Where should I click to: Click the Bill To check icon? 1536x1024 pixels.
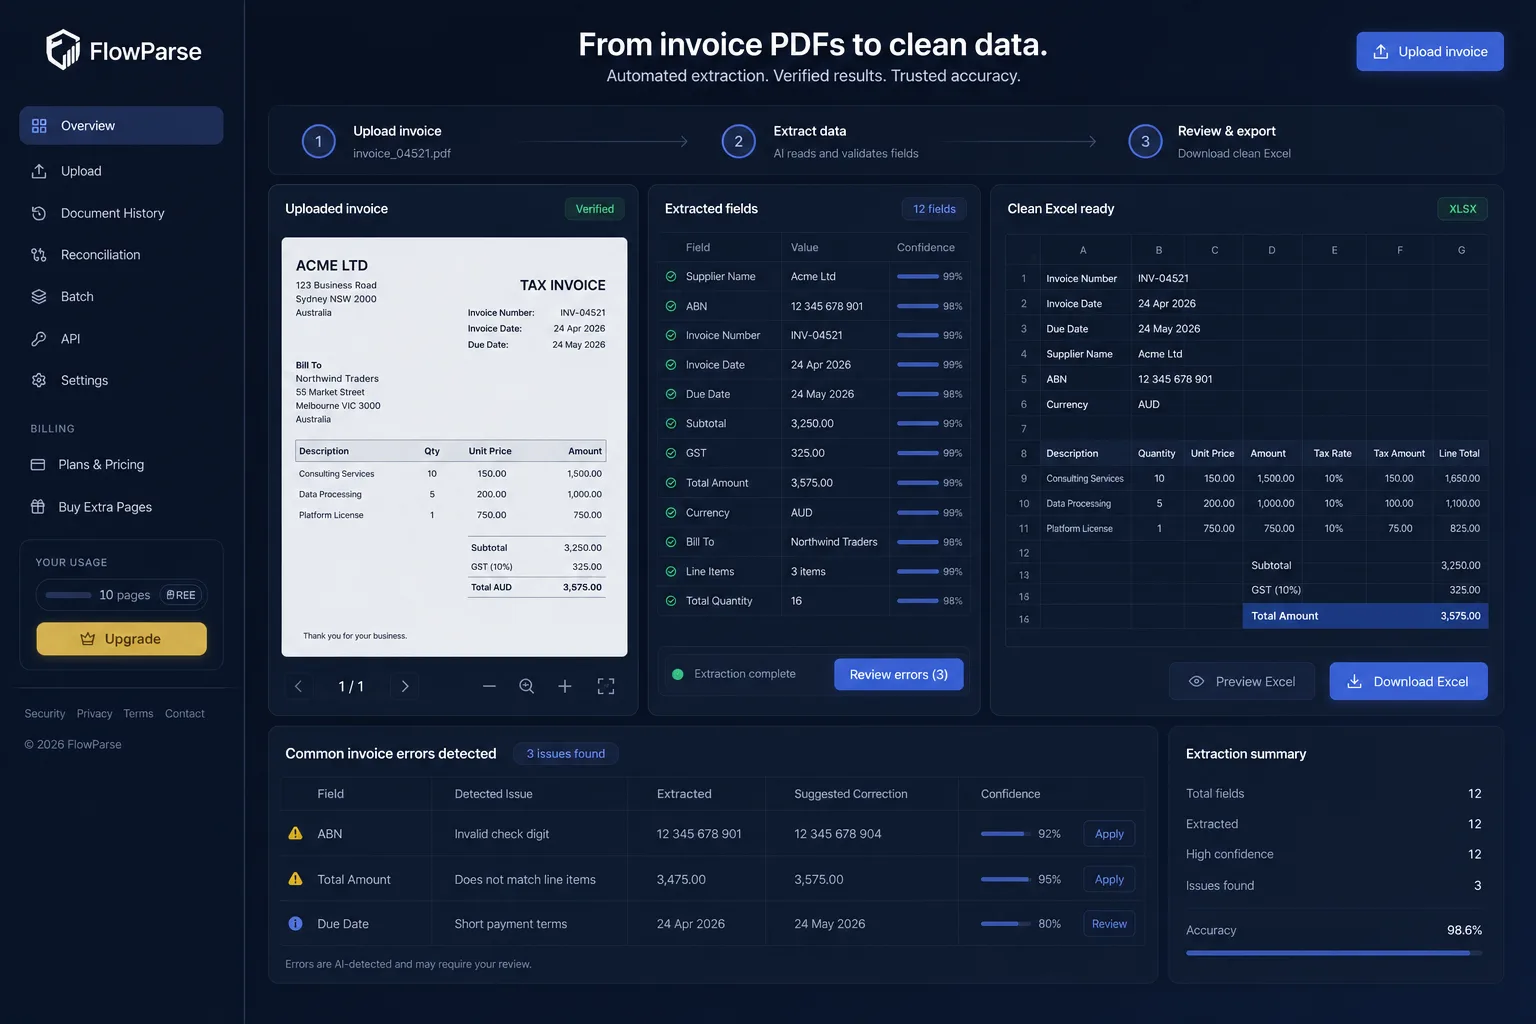pyautogui.click(x=671, y=542)
